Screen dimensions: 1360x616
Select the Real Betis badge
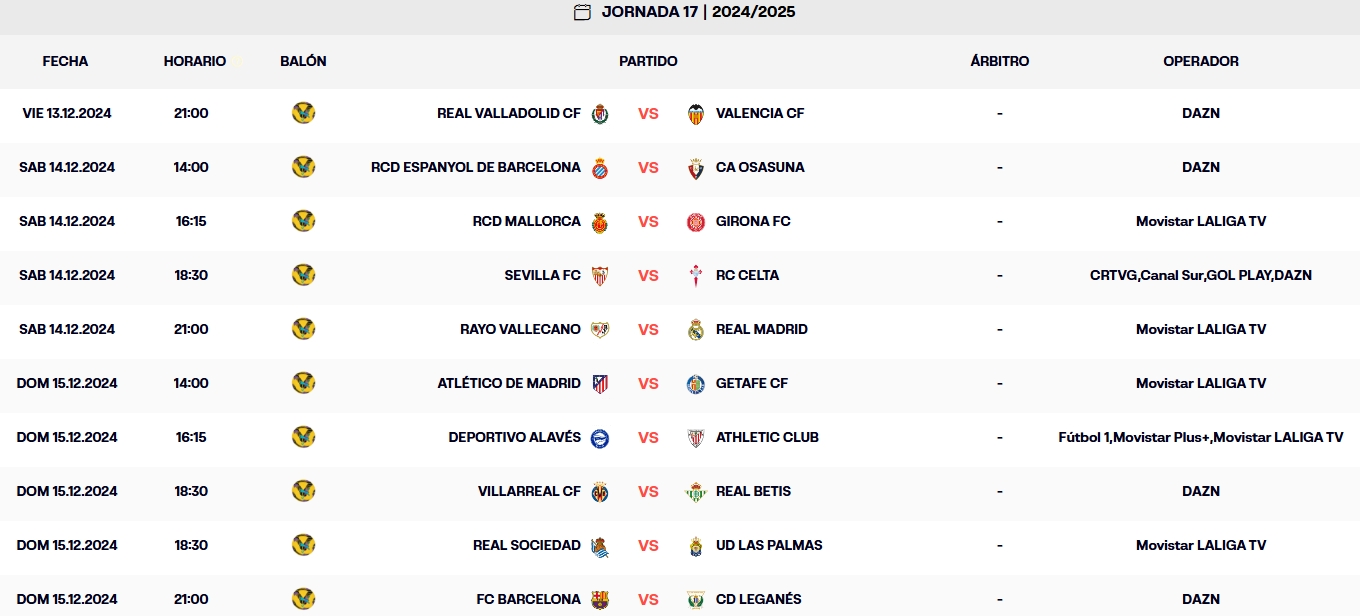tap(696, 491)
